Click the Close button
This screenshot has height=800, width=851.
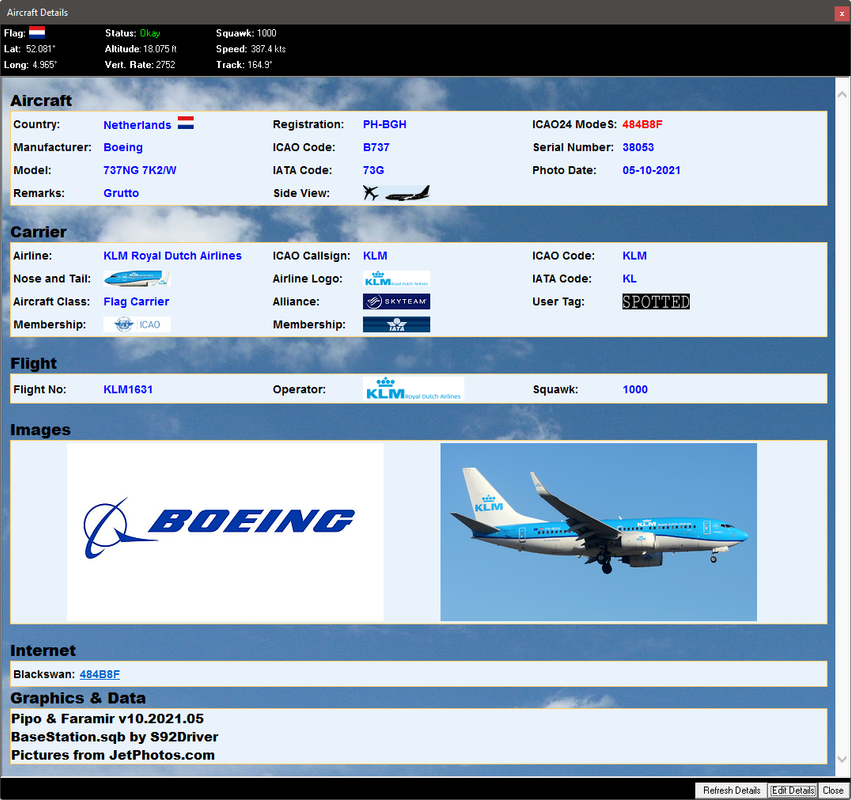(x=833, y=790)
